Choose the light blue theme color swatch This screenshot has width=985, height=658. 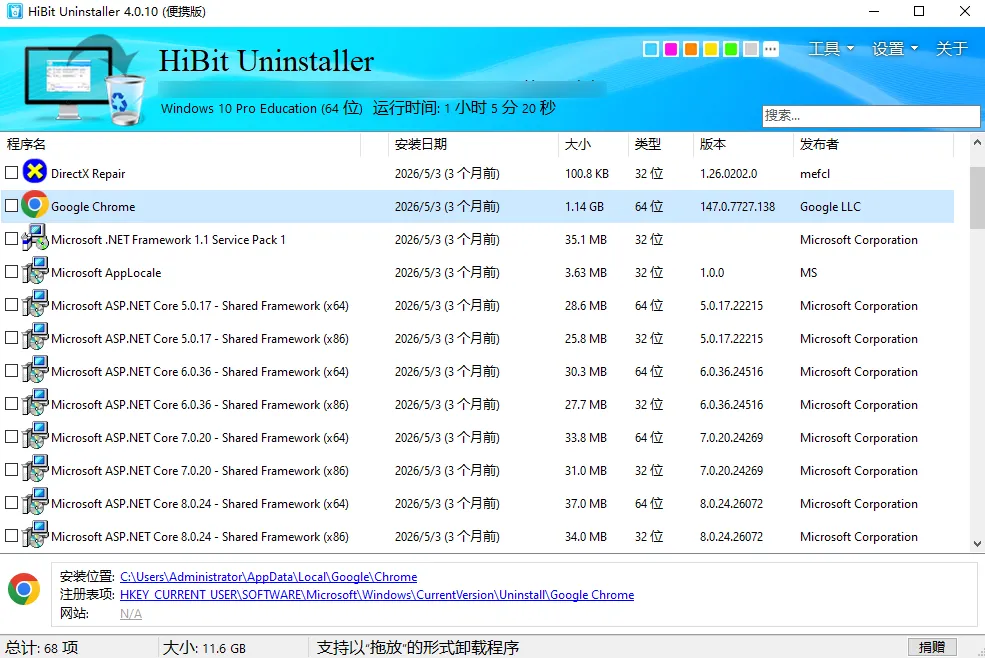pos(651,49)
